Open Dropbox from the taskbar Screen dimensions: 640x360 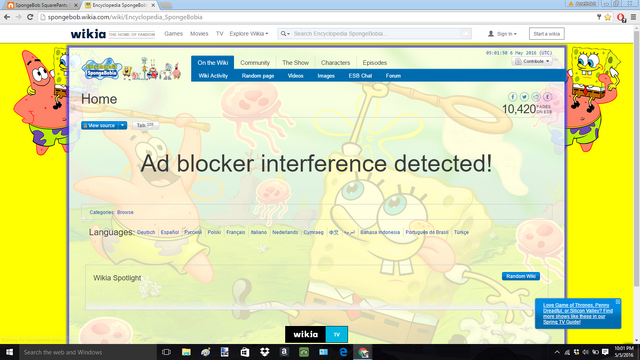coord(264,352)
